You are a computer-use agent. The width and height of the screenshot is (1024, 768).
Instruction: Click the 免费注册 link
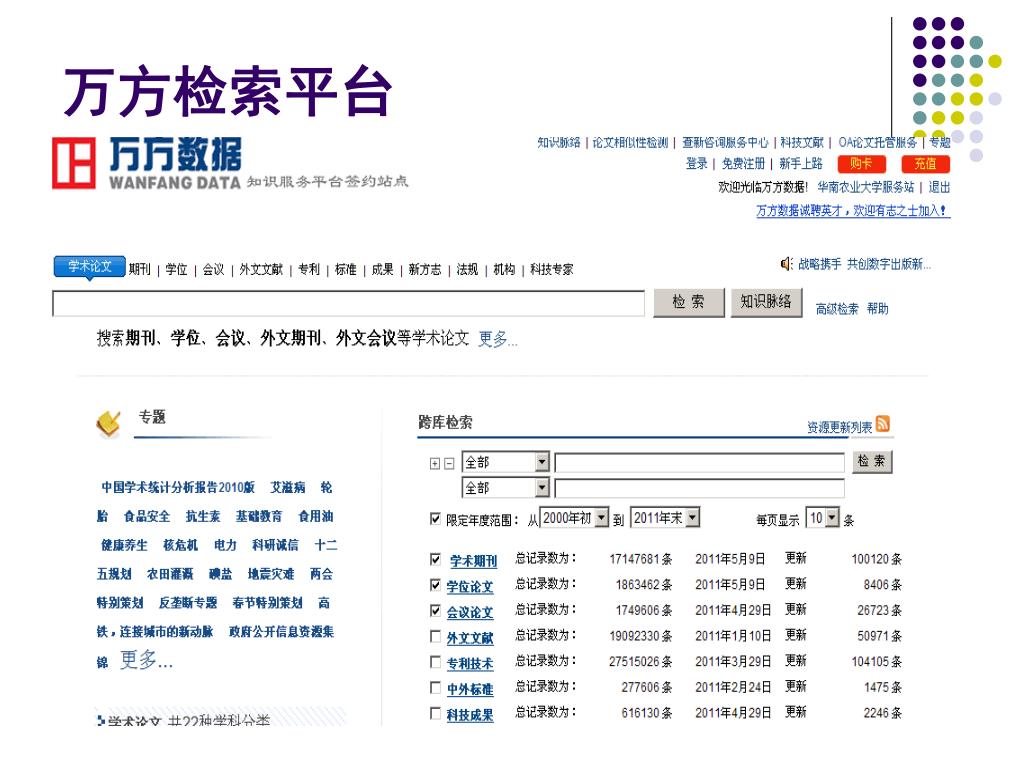coord(743,163)
